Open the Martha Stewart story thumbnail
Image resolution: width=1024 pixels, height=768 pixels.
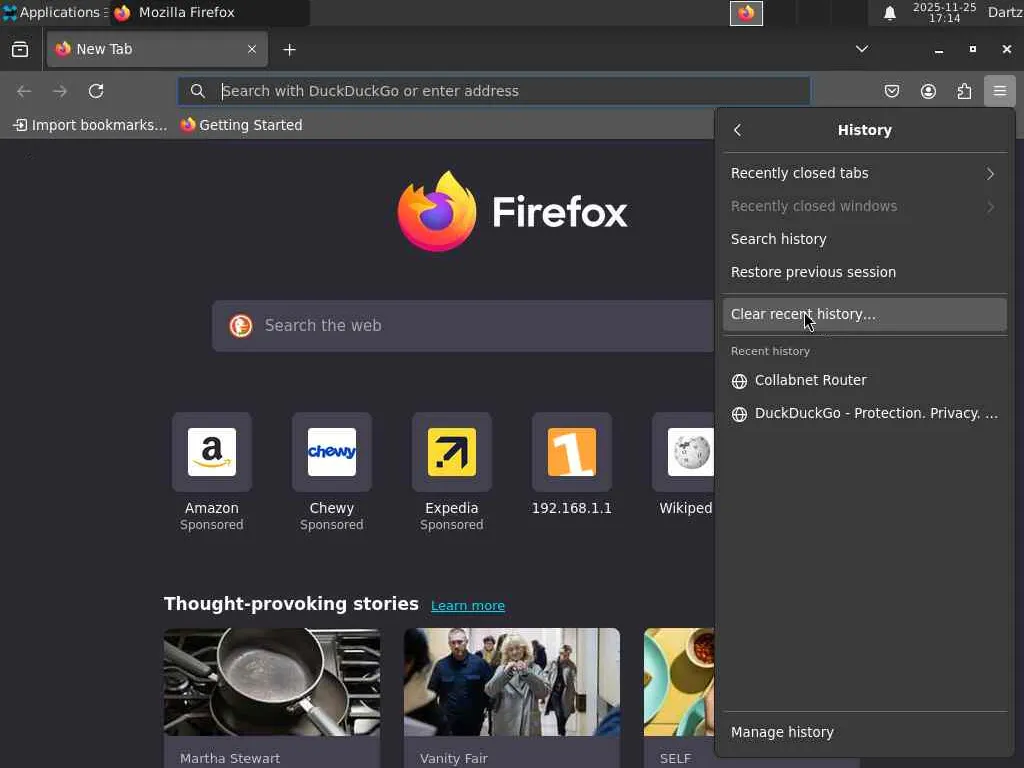[272, 682]
